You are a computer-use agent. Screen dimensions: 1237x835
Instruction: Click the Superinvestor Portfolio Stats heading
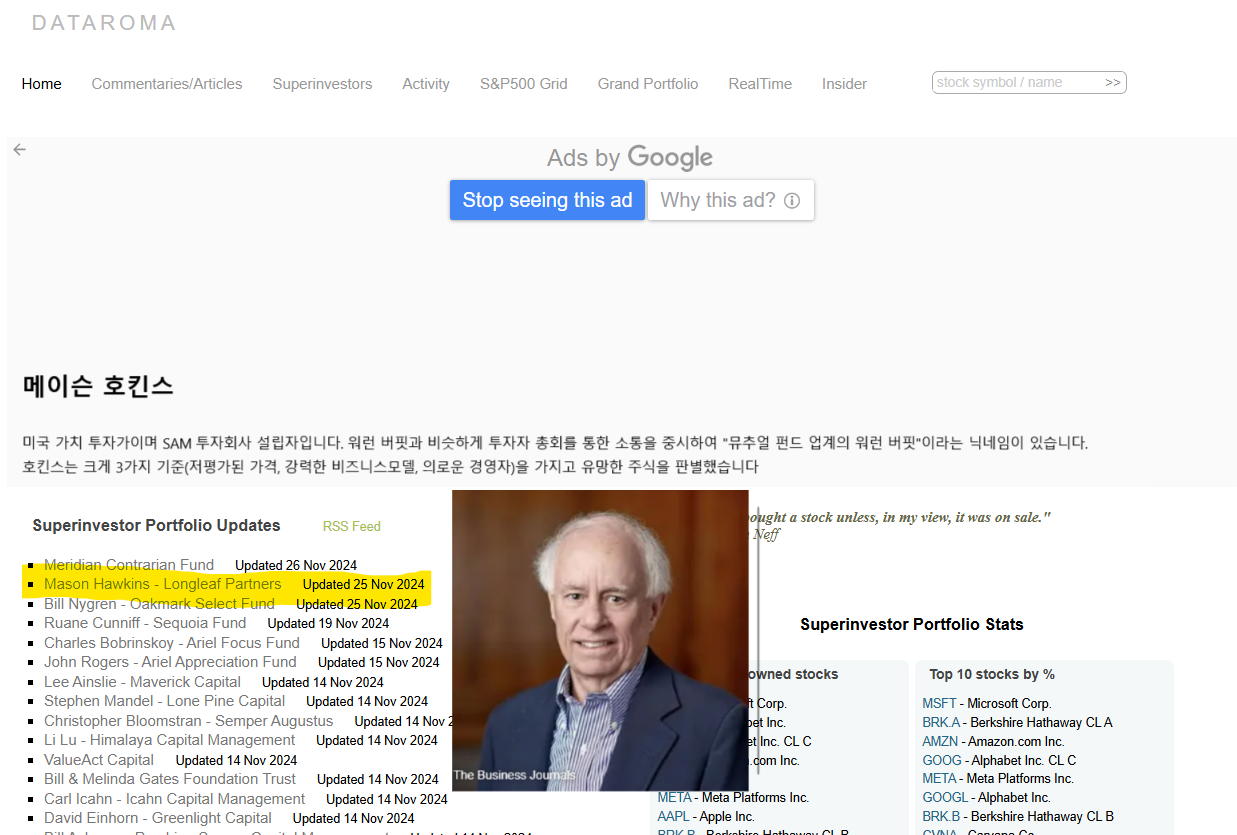pyautogui.click(x=912, y=625)
